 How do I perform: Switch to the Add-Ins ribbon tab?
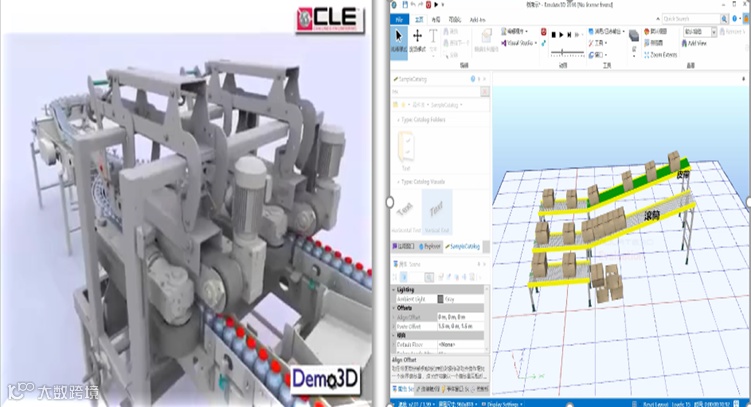pos(477,20)
